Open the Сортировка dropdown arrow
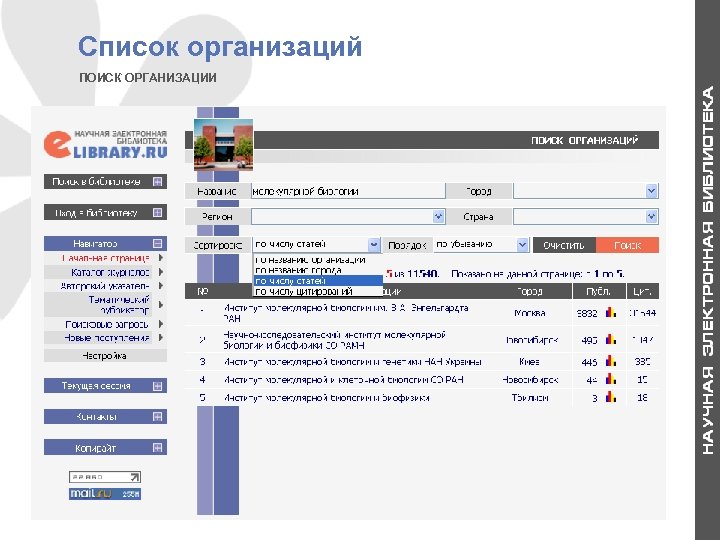Image resolution: width=720 pixels, height=540 pixels. [x=374, y=244]
